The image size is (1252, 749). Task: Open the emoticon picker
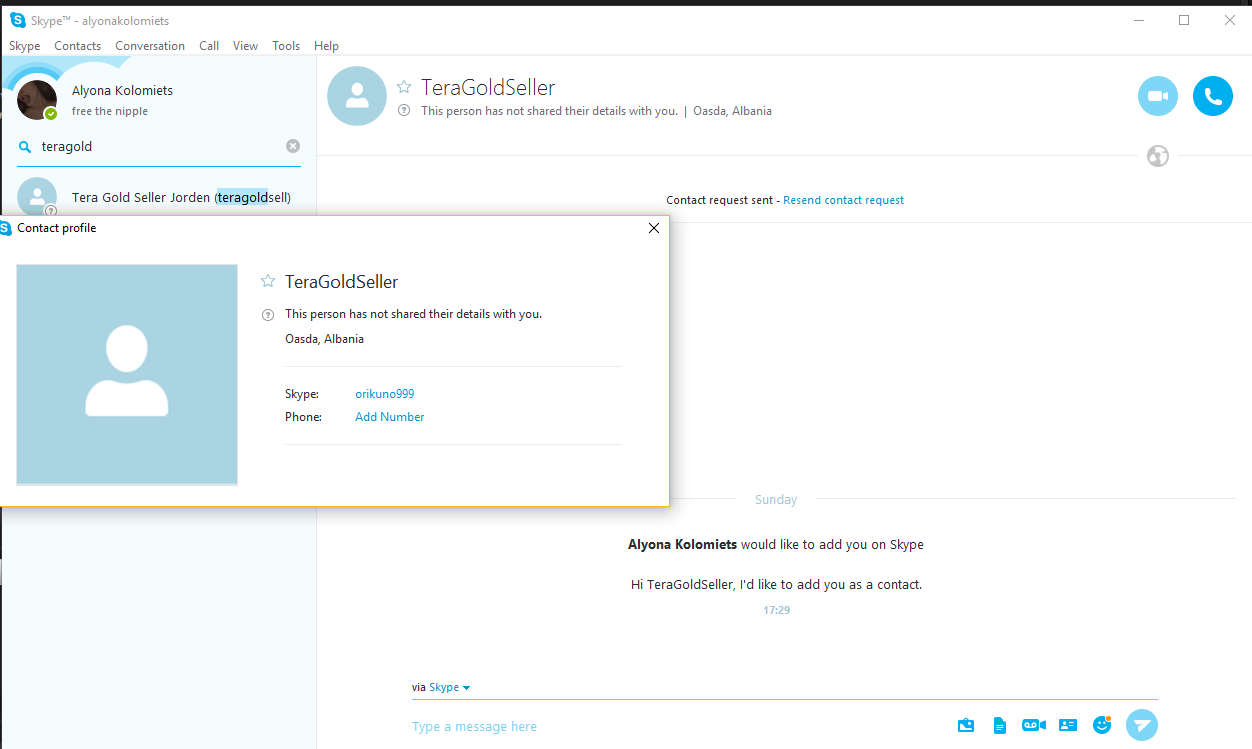[x=1103, y=724]
